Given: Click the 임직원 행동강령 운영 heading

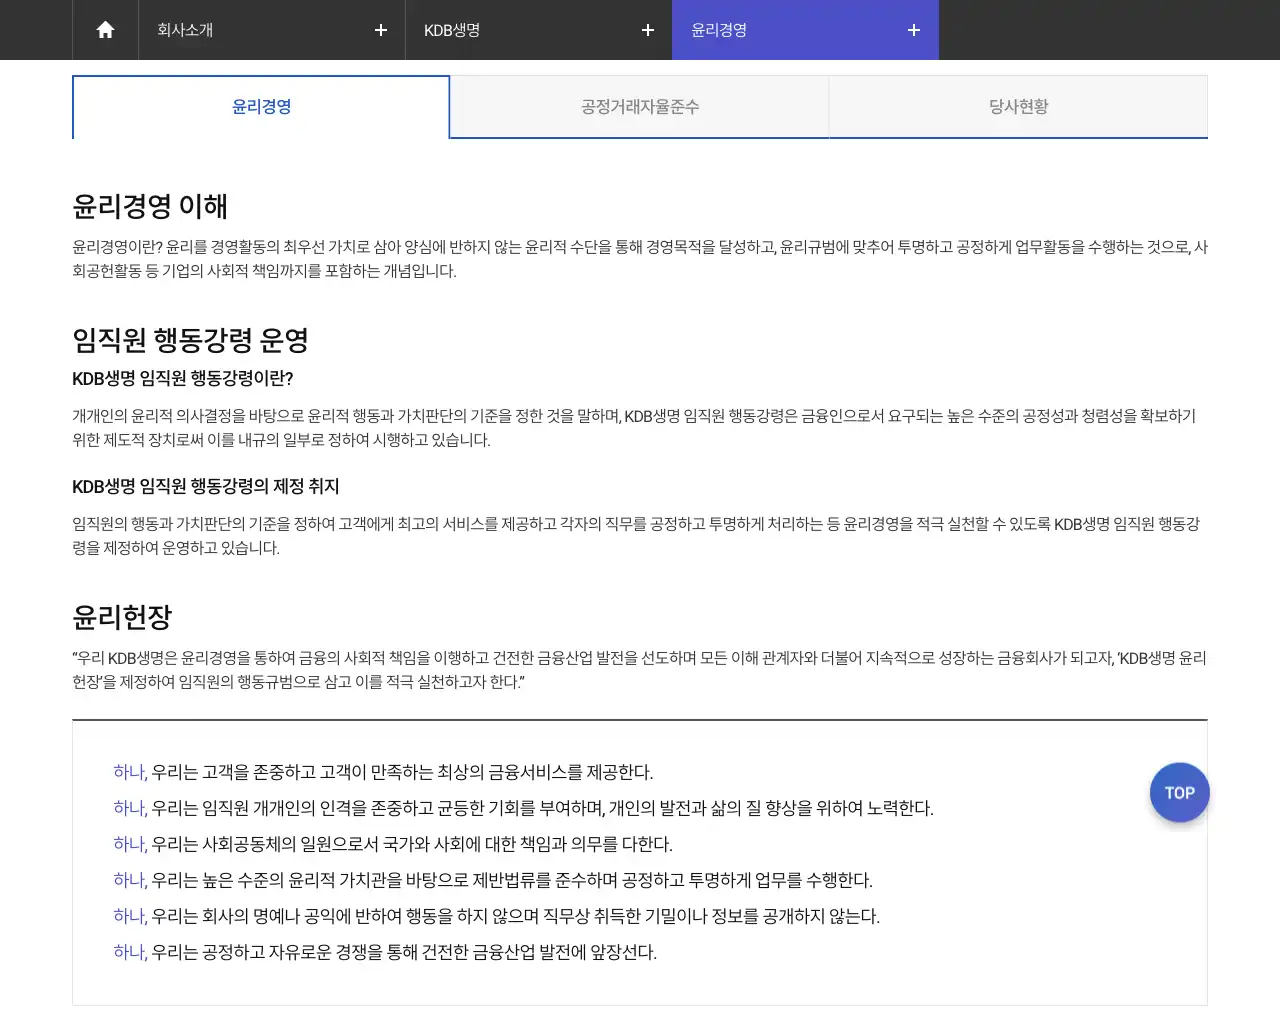Looking at the screenshot, I should coord(190,341).
